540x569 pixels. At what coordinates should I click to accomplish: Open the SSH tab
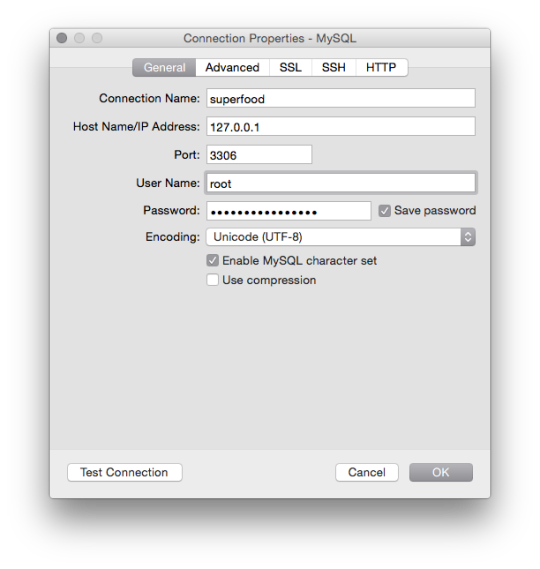tap(334, 67)
